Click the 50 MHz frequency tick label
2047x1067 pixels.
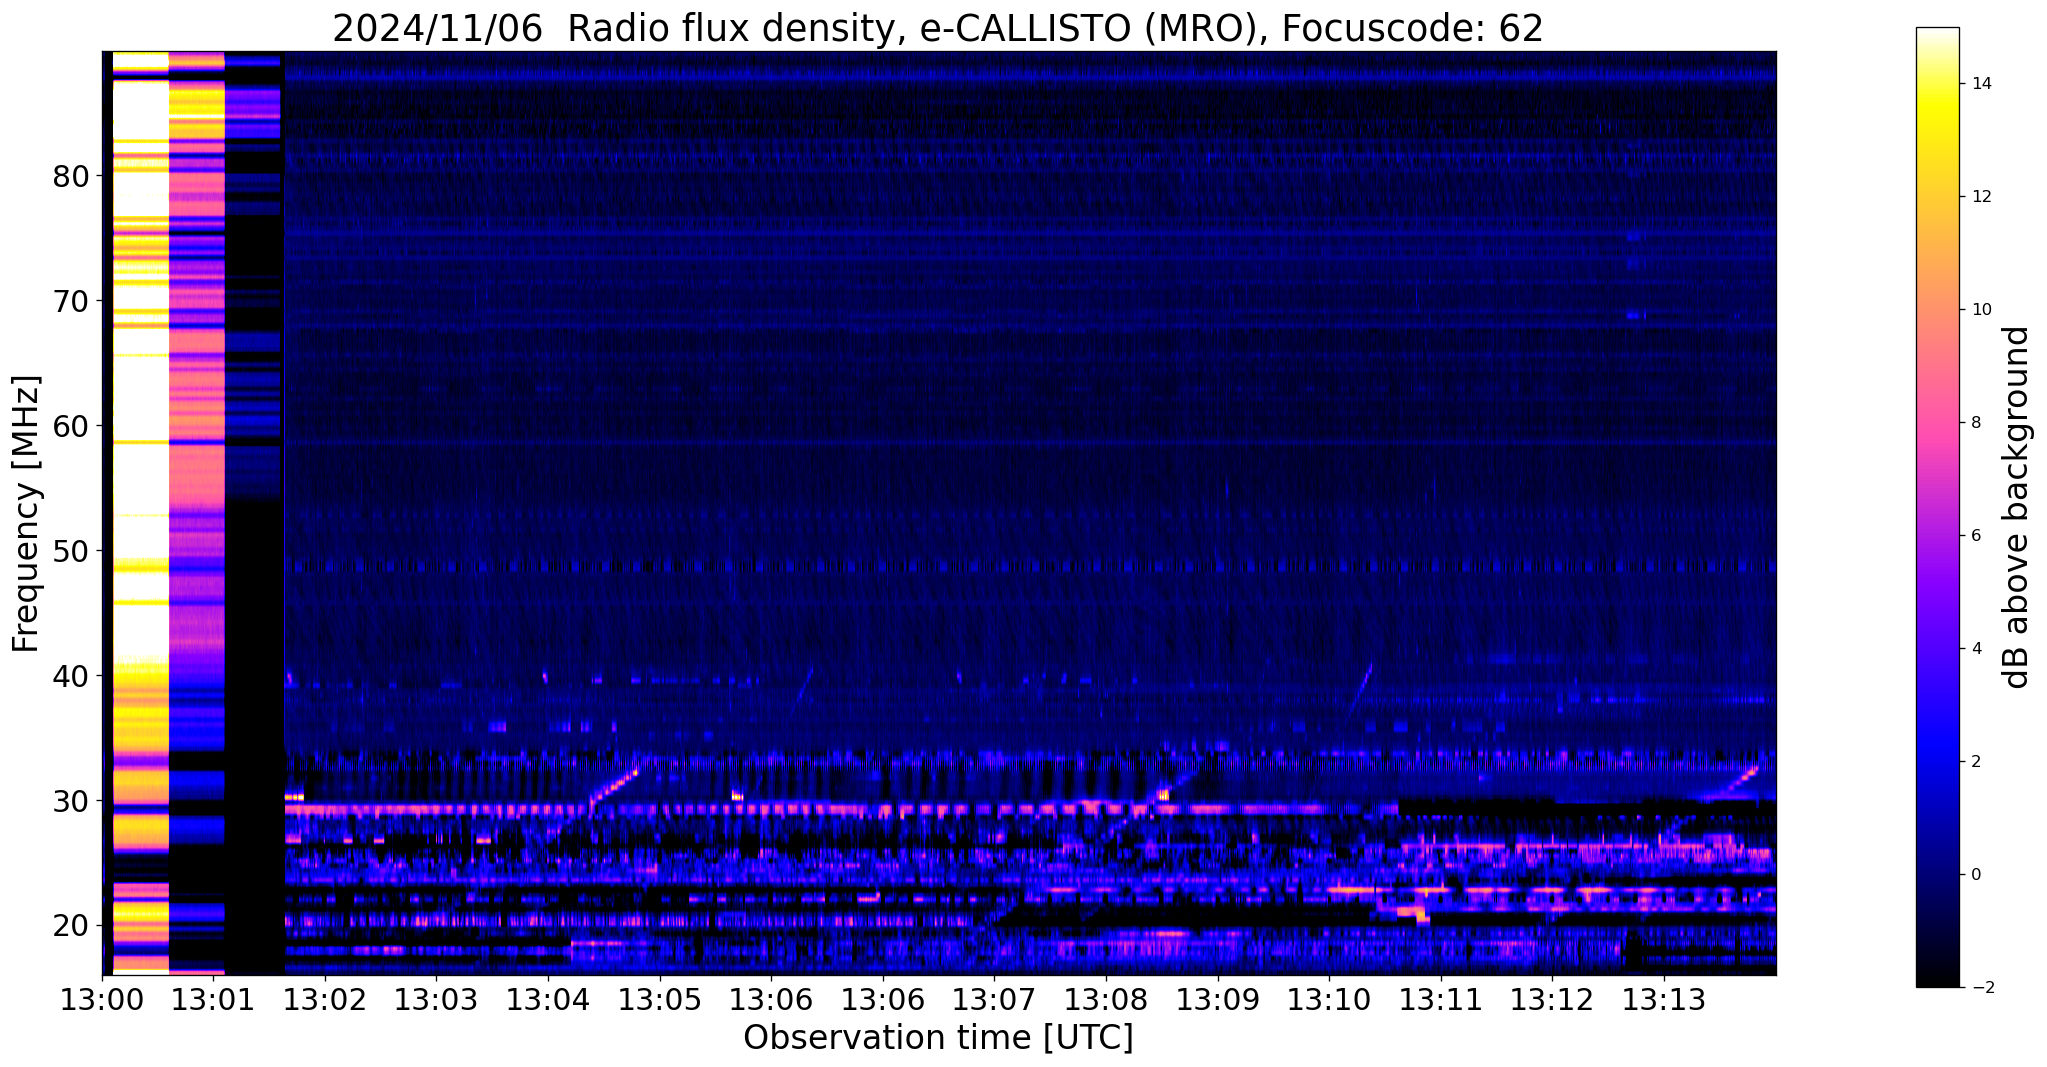(x=71, y=551)
